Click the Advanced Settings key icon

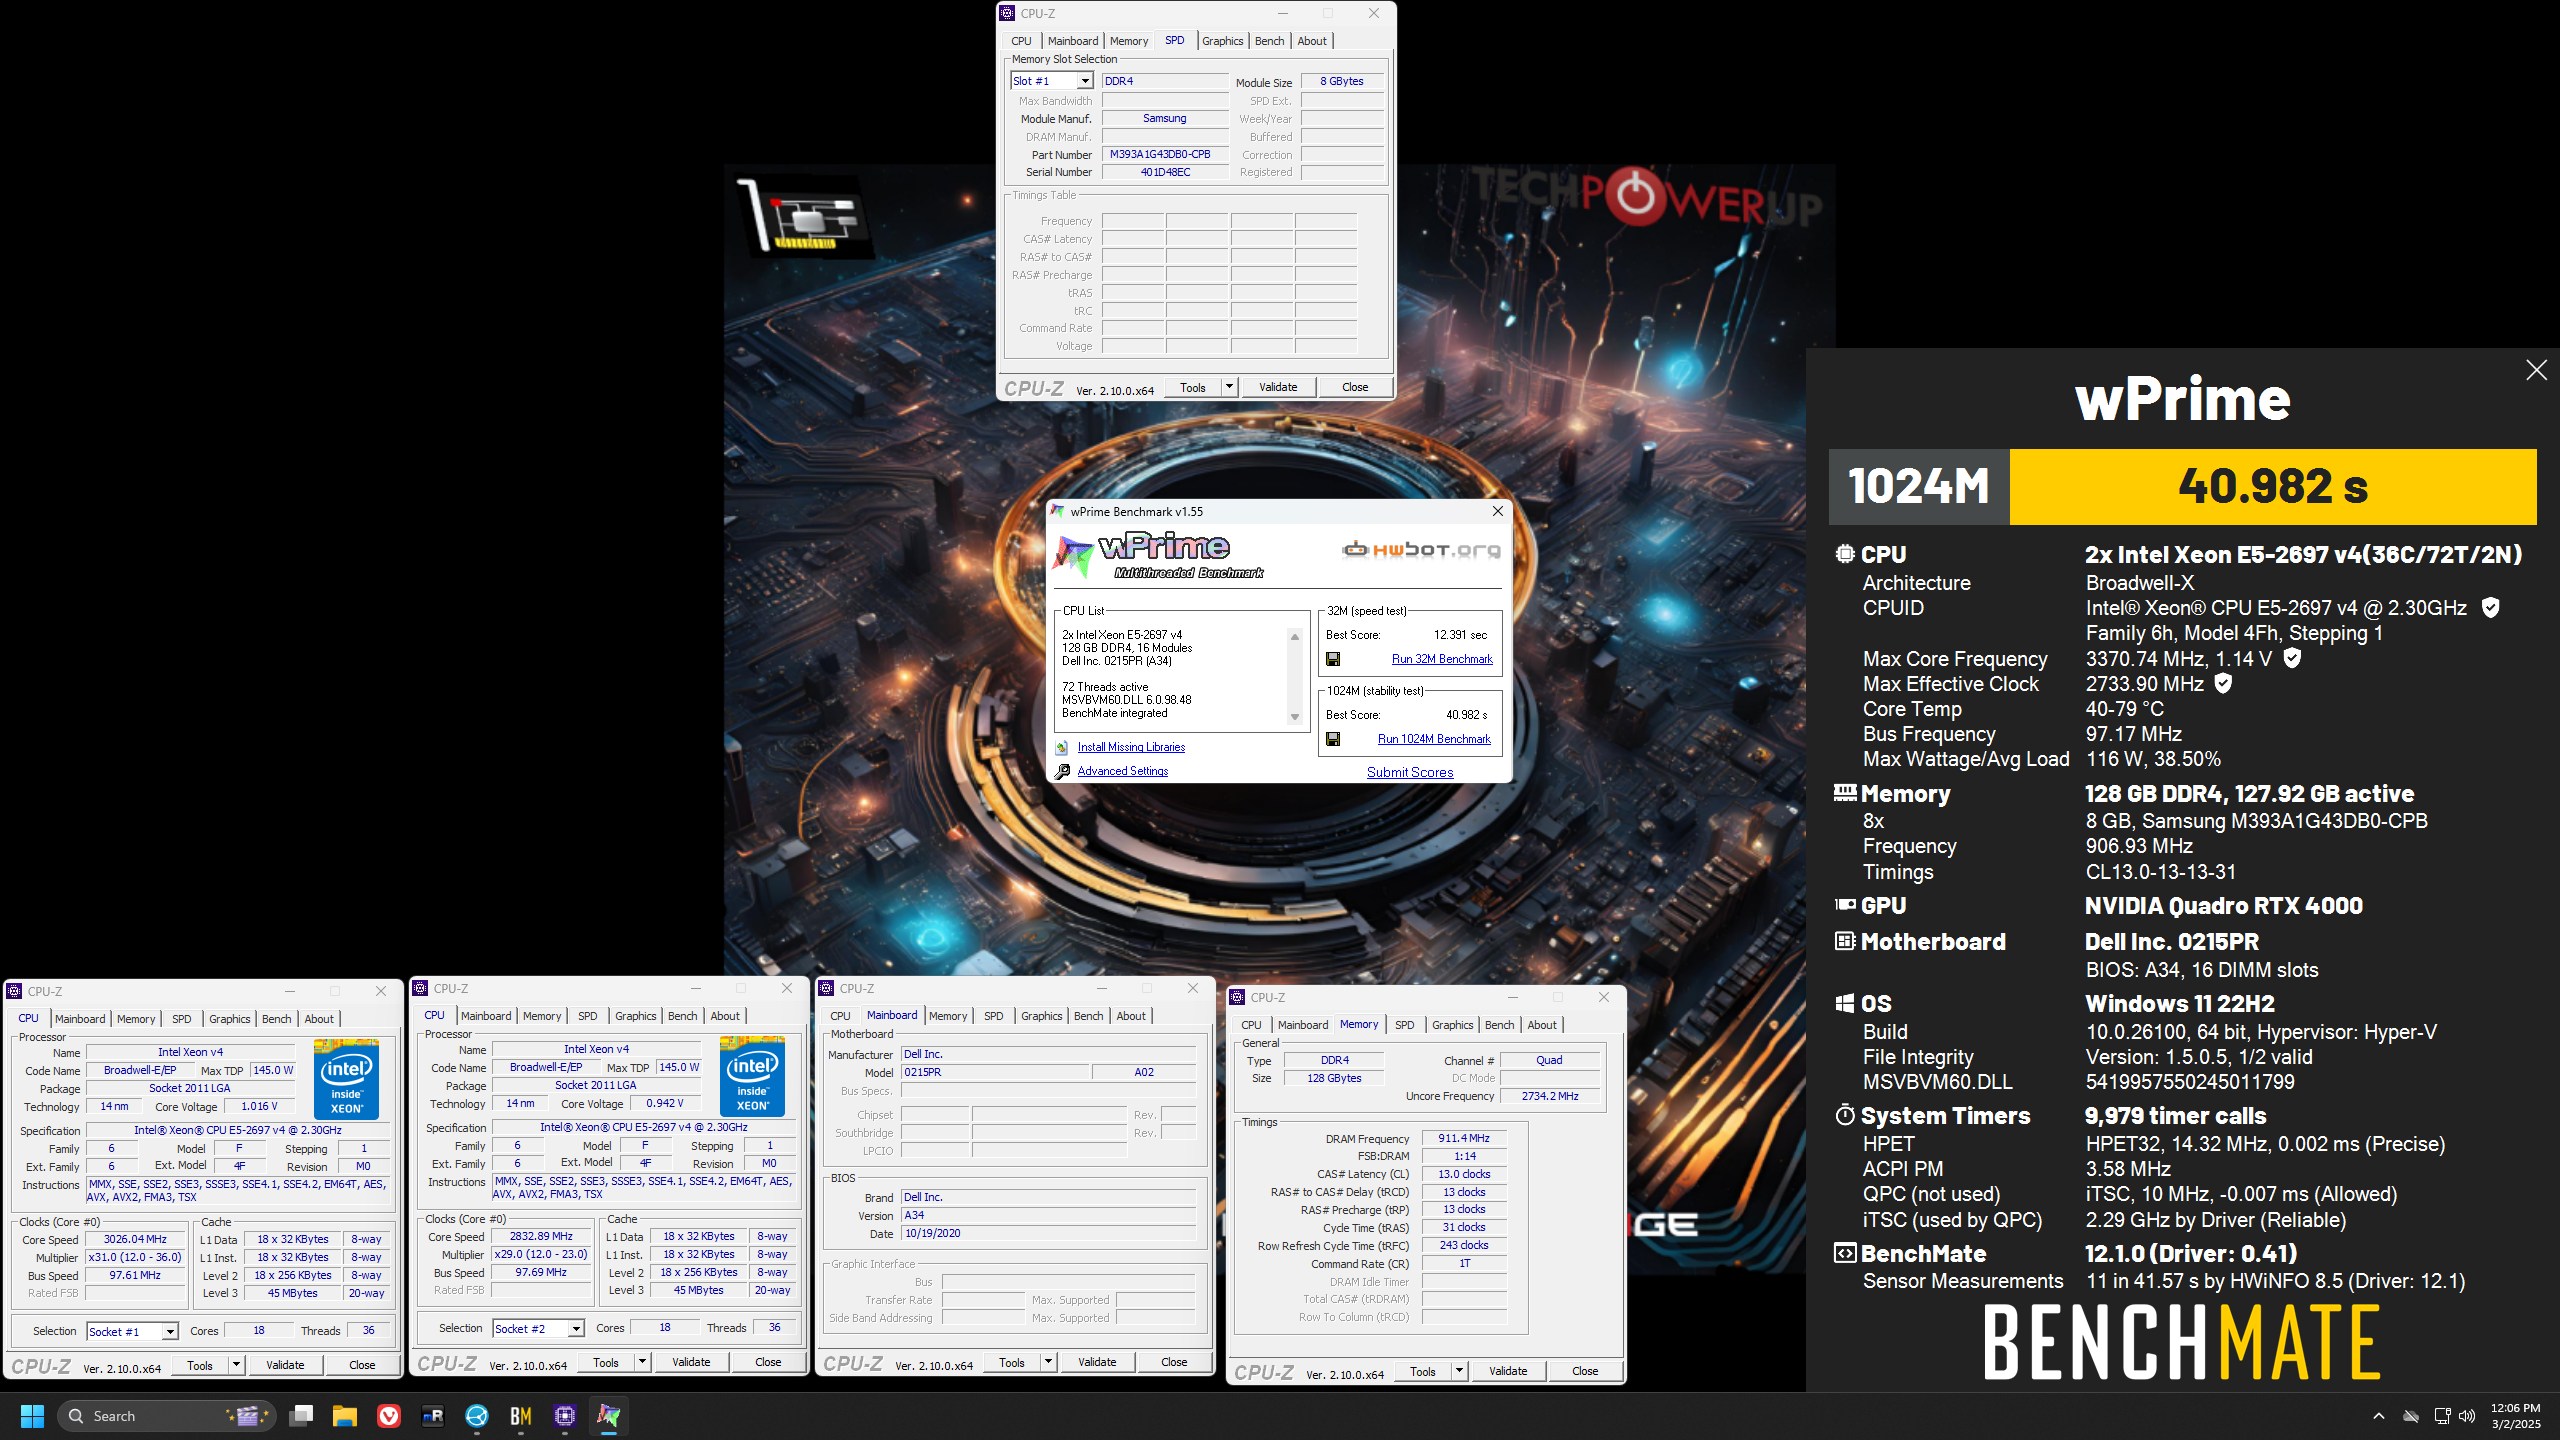[1062, 771]
